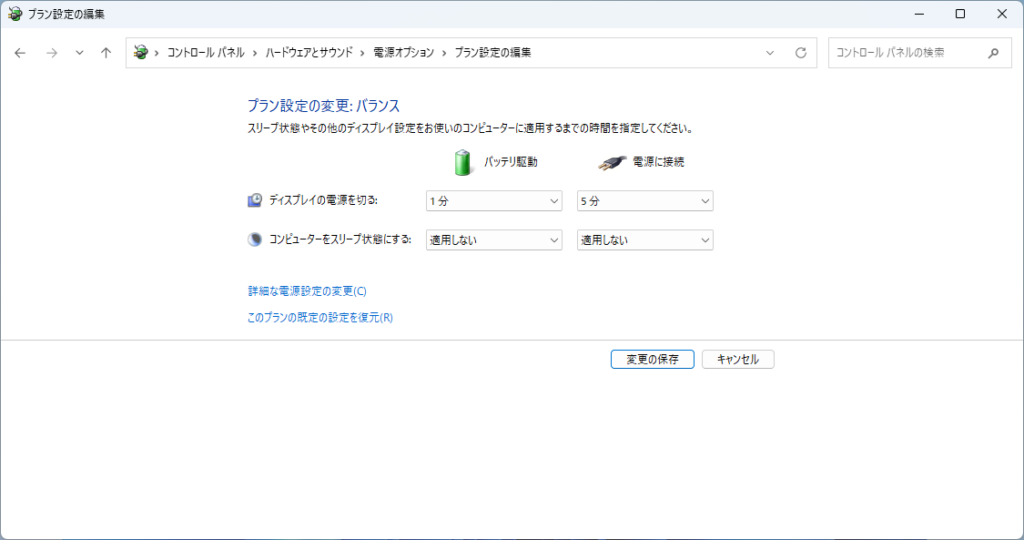This screenshot has height=540, width=1024.
Task: Open the battery display-off dropdown showing 1 分
Action: tap(494, 201)
